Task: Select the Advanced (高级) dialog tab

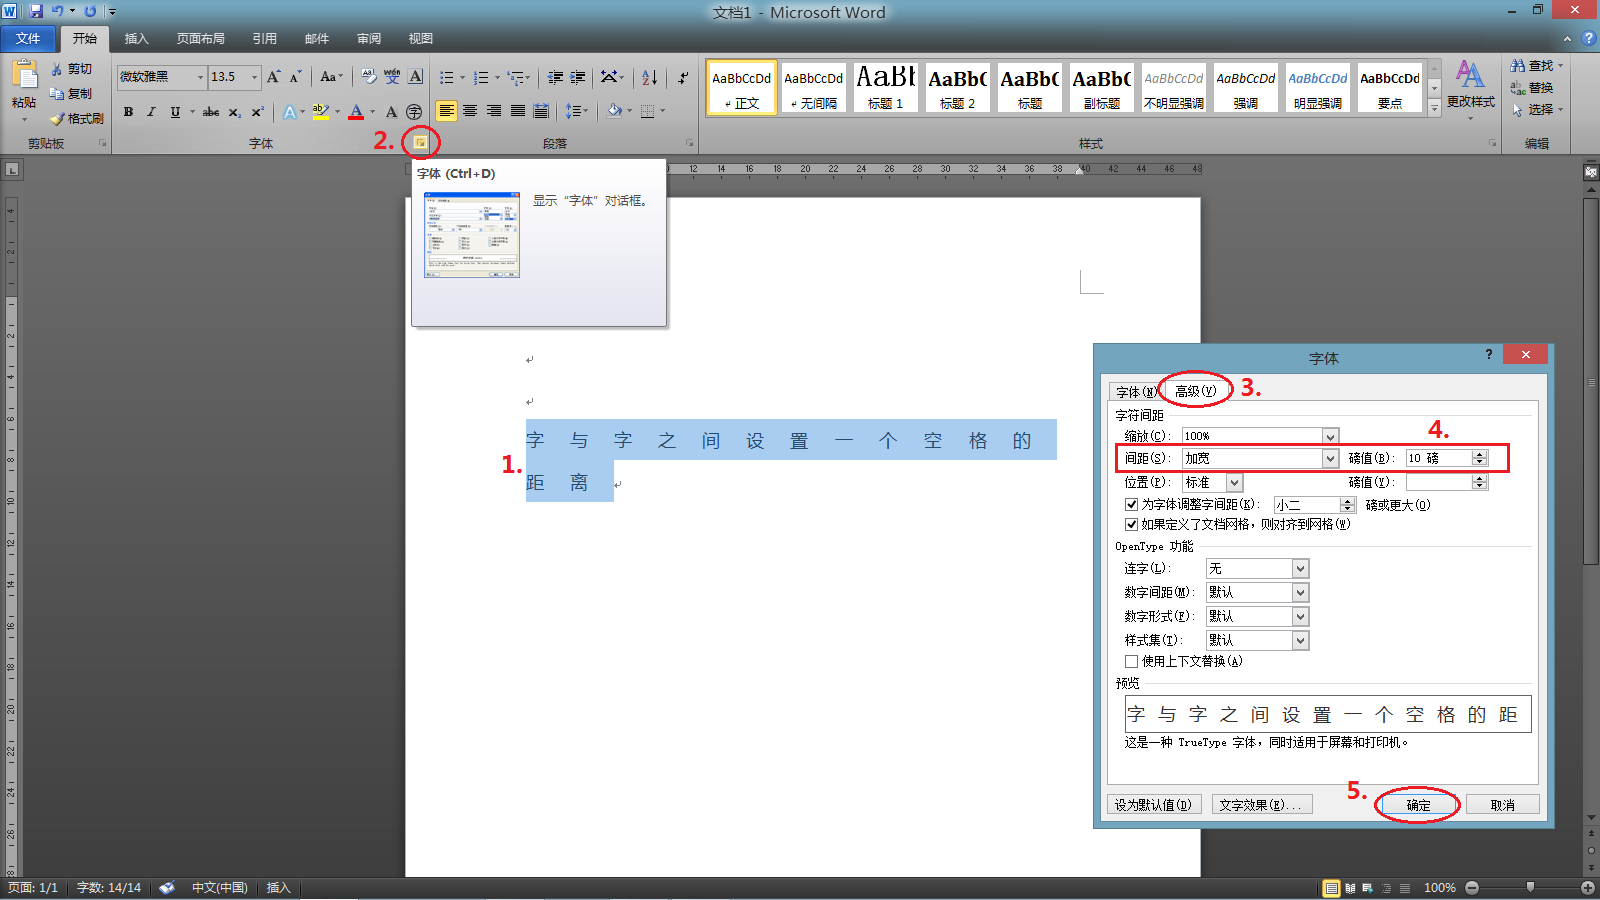Action: [1196, 391]
